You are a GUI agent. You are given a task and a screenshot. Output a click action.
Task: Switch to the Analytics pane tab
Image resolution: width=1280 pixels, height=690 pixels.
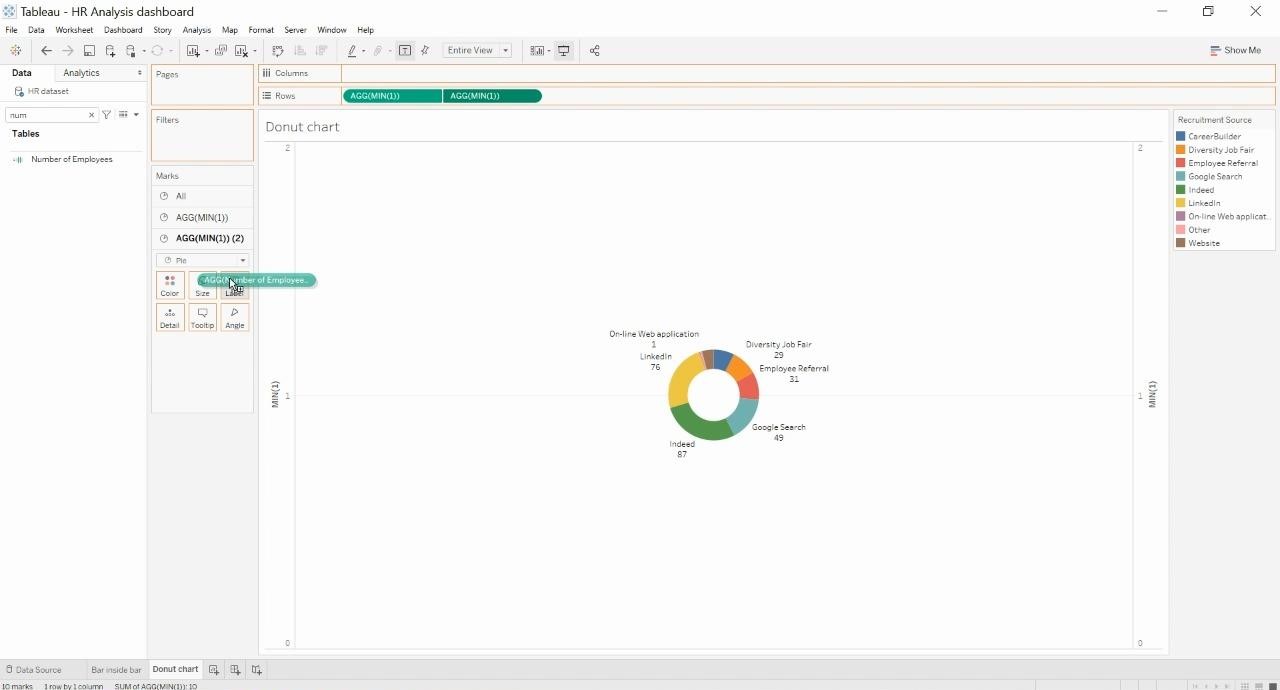81,73
